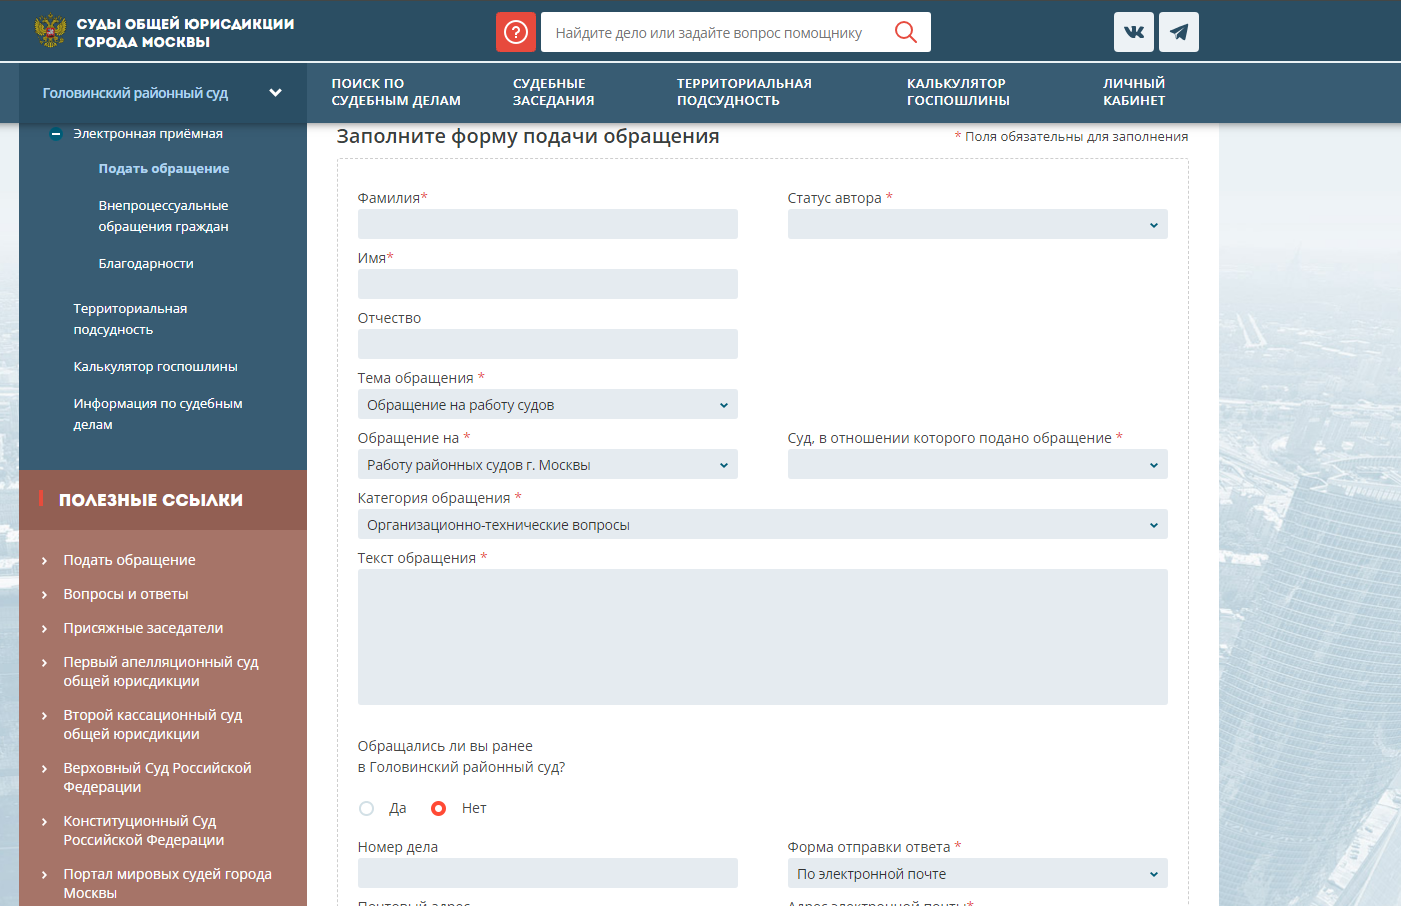Open the Вопросы и ответы link
Screen dimensions: 1401x906
pos(126,594)
